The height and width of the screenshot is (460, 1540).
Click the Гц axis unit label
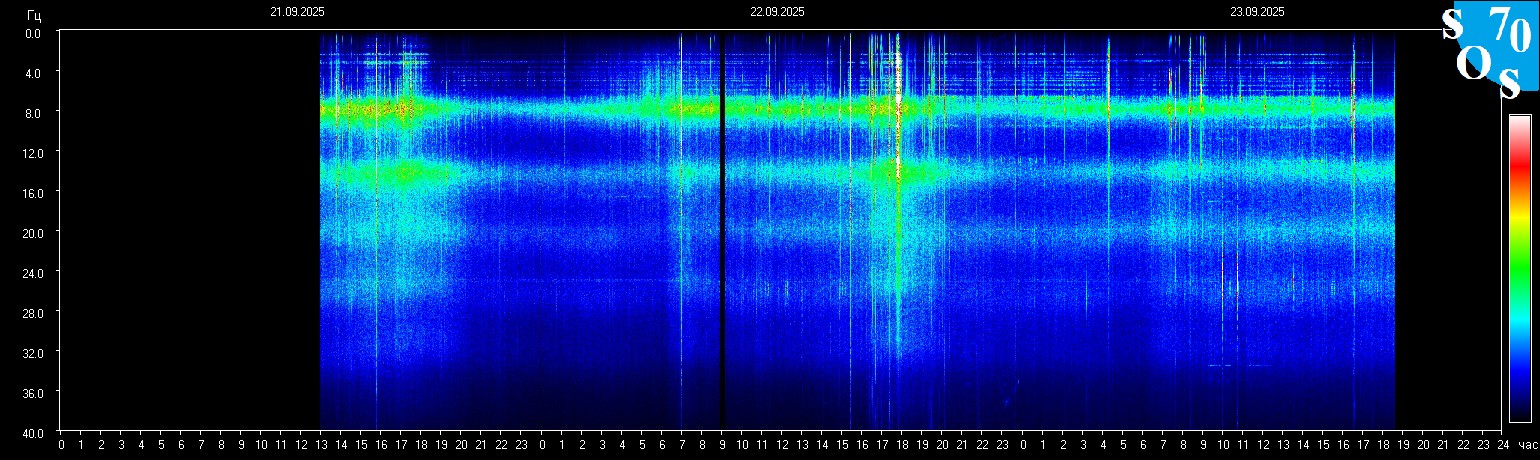coord(33,14)
